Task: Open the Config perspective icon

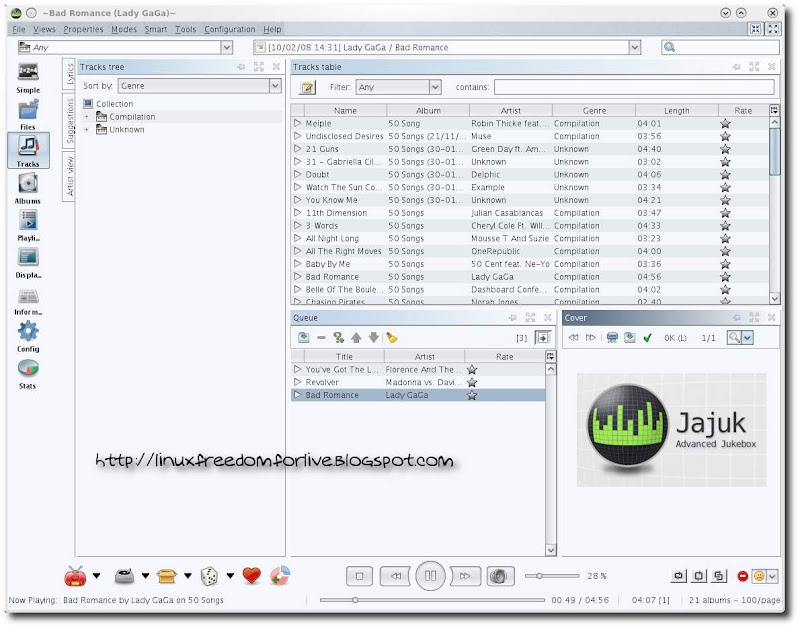Action: (x=28, y=334)
